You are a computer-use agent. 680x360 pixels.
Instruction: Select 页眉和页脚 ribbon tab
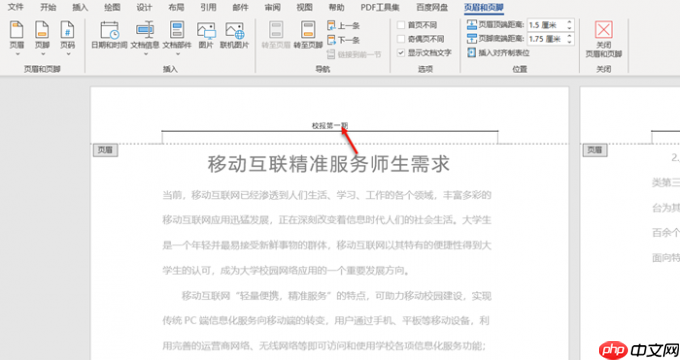(x=484, y=7)
